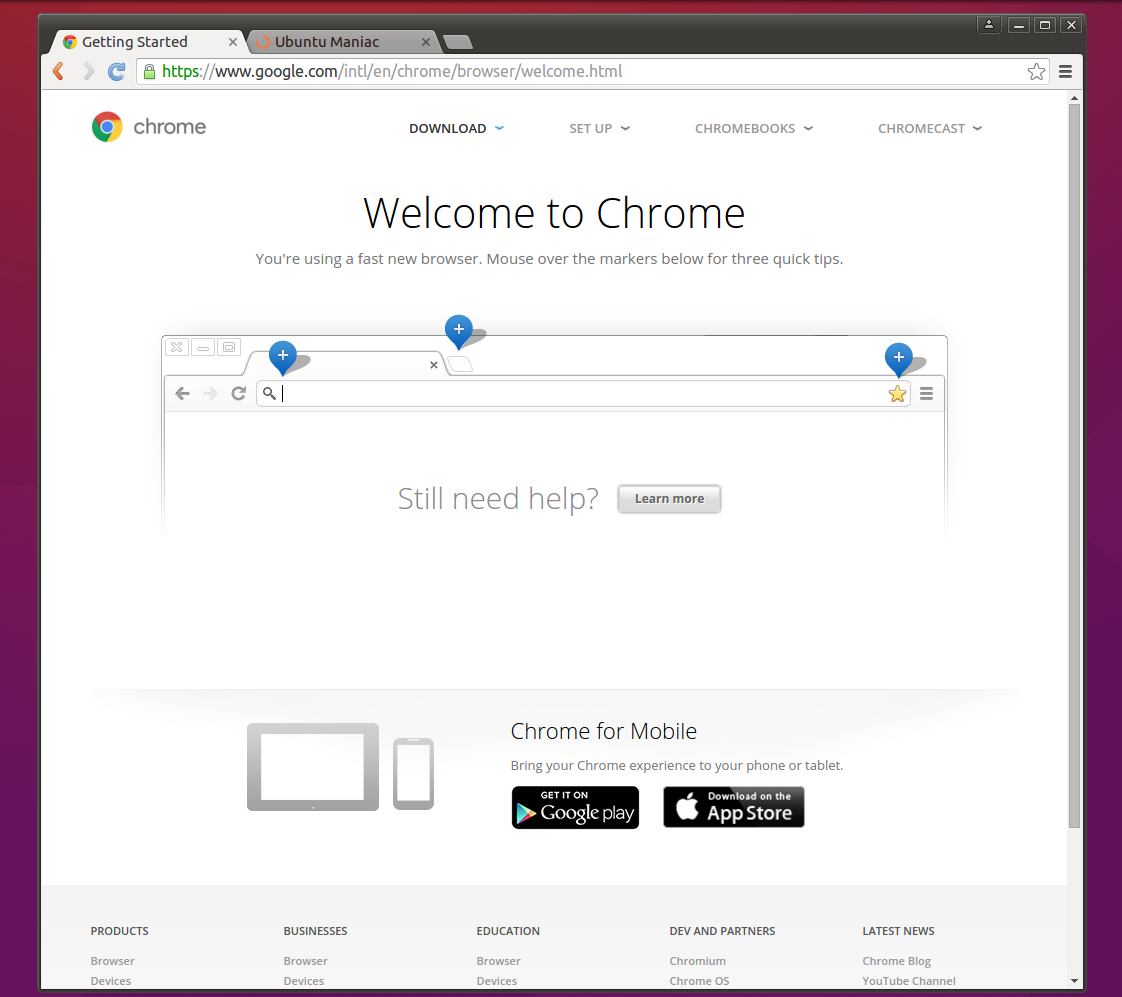This screenshot has width=1122, height=997.
Task: Open the Browser link under EDUCATION
Action: [499, 961]
